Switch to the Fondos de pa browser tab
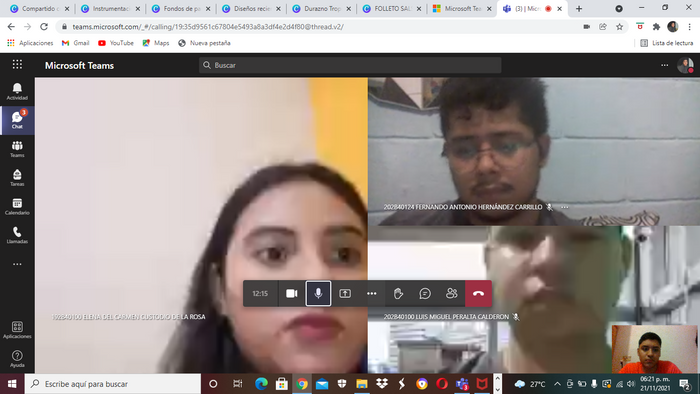This screenshot has height=394, width=700. tap(180, 8)
